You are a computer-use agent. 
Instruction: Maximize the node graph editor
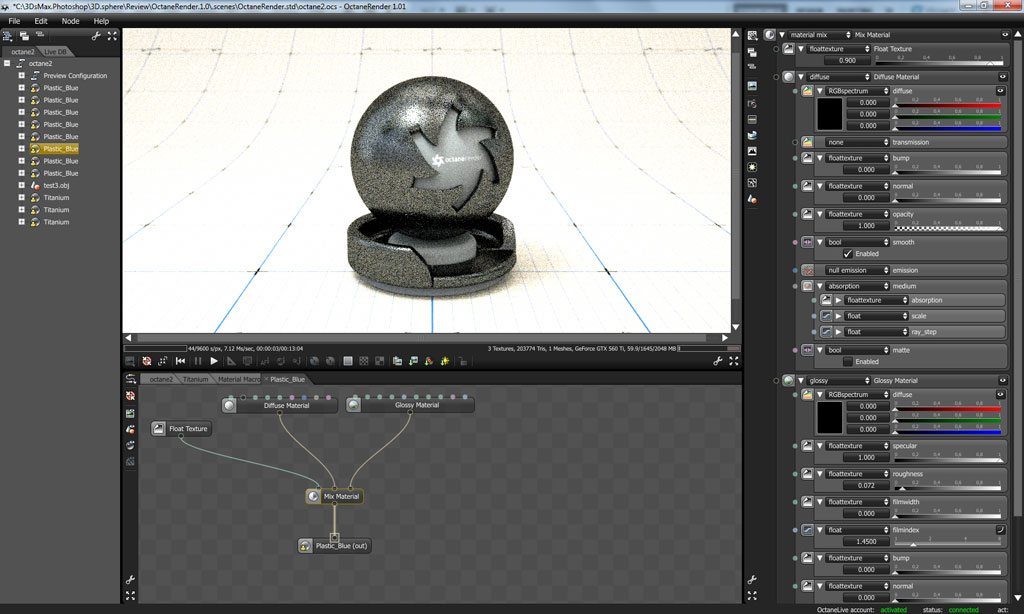pos(131,595)
